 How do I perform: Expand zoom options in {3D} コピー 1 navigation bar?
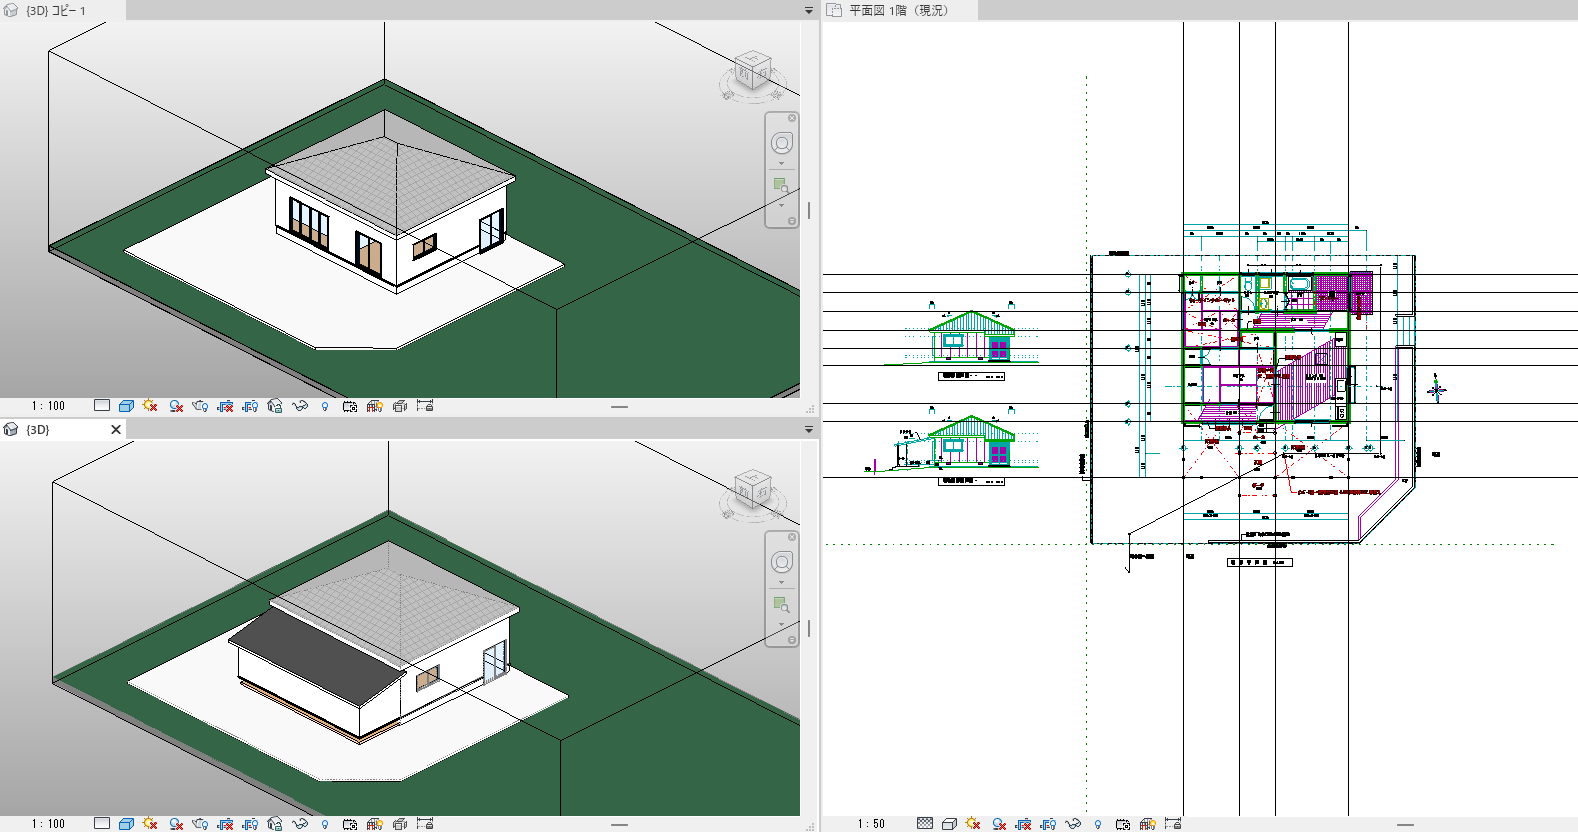[782, 205]
